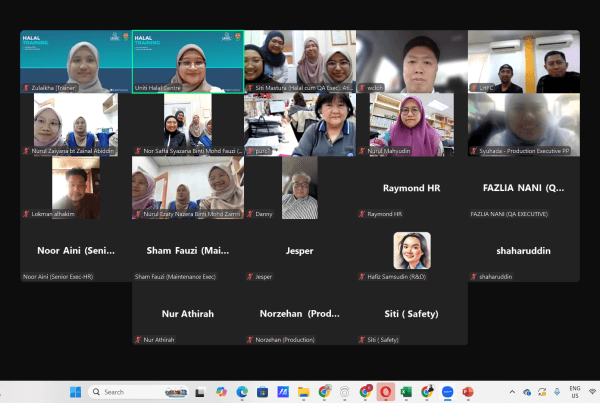Open the ENG US language switcher
Viewport: 600px width, 403px height.
[575, 392]
